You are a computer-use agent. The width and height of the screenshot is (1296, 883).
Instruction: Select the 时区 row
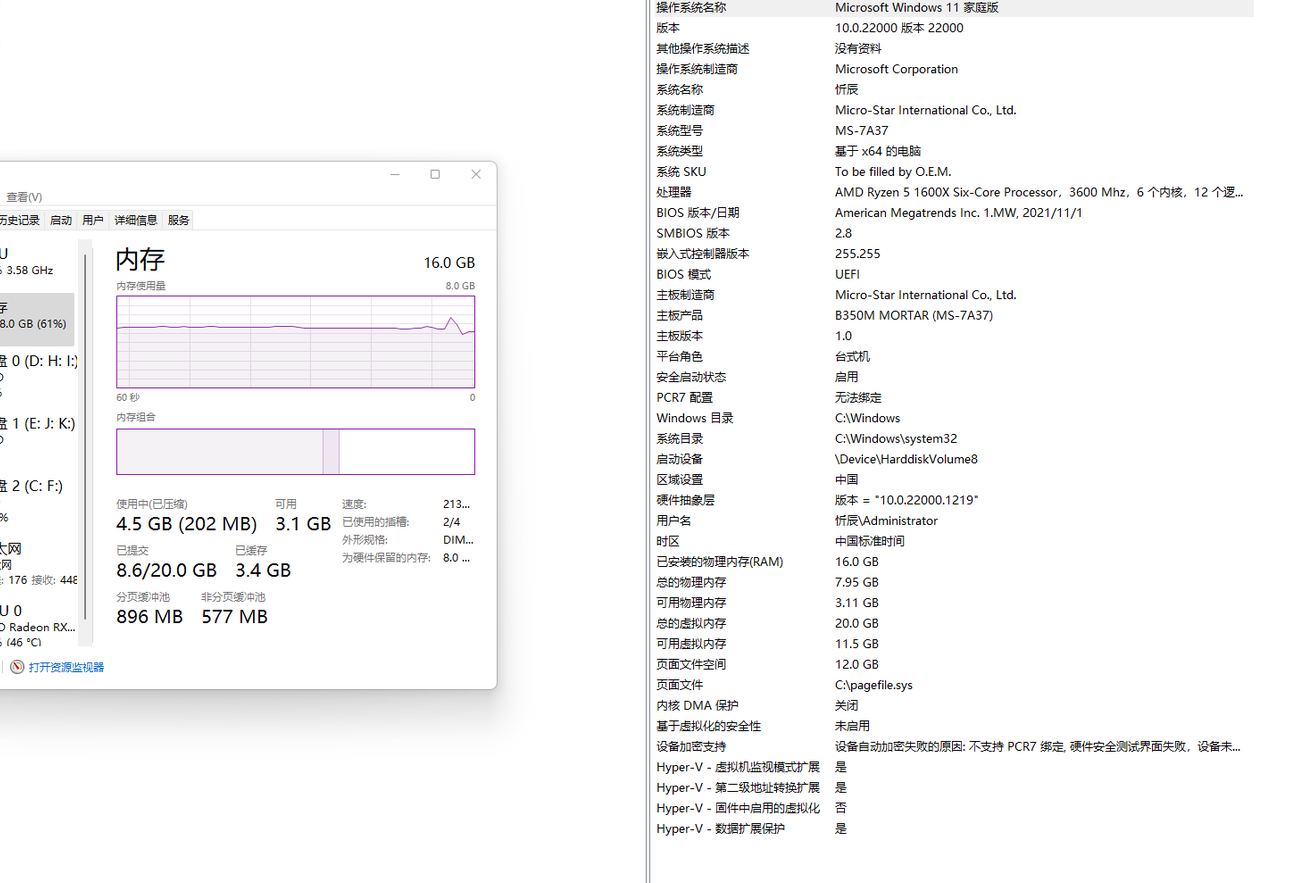(x=952, y=541)
